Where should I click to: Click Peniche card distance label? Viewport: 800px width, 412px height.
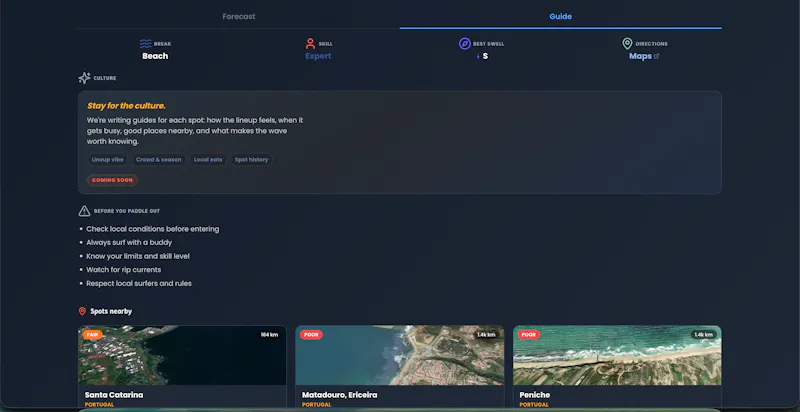click(704, 335)
